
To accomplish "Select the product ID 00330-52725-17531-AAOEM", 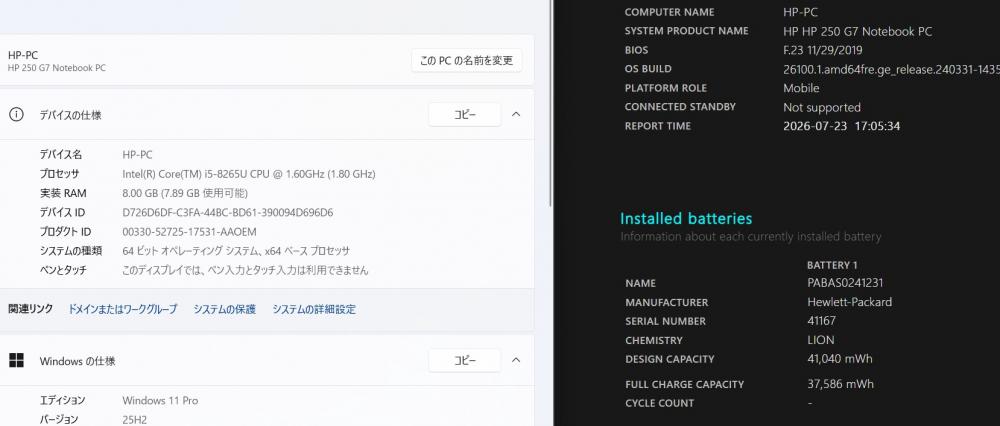I will point(189,231).
